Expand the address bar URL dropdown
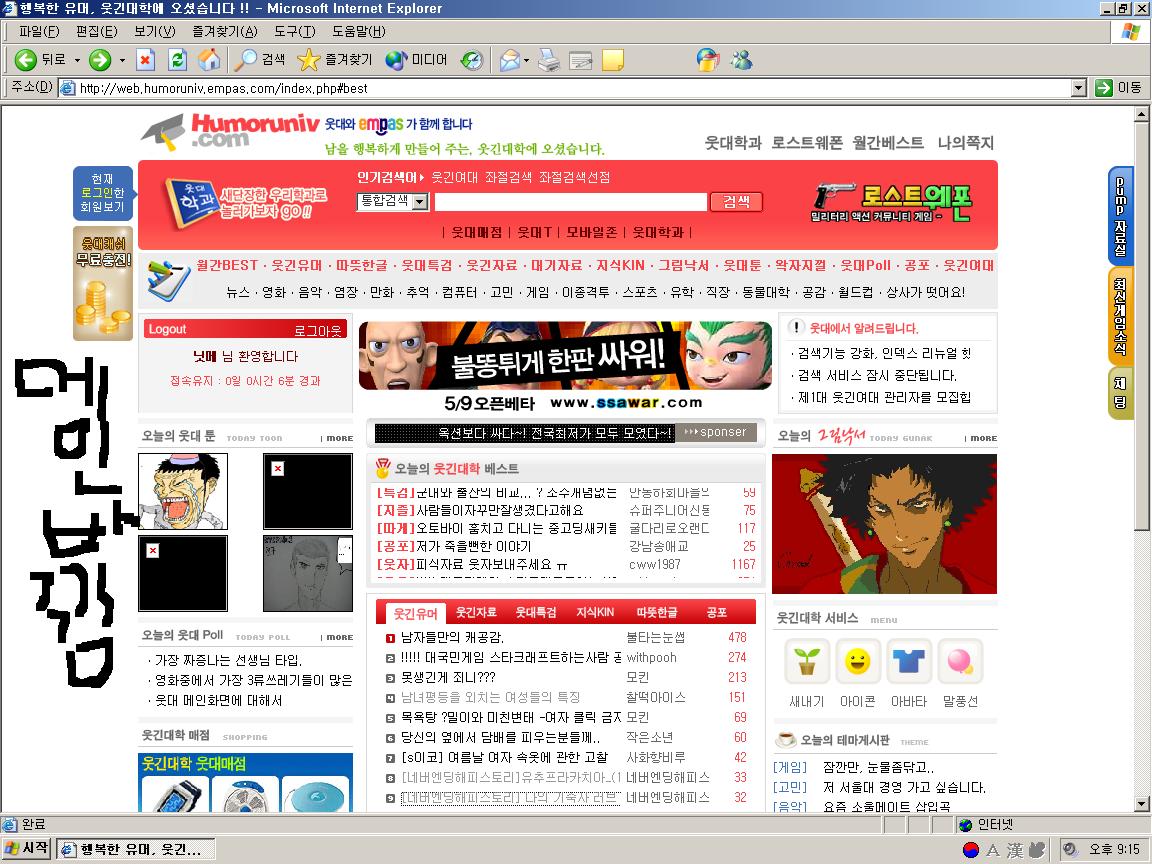Viewport: 1152px width, 864px height. tap(1078, 88)
